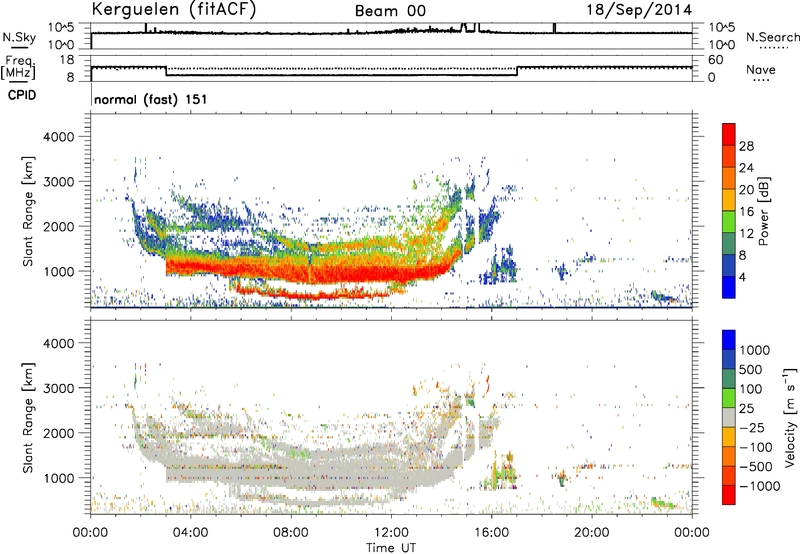The height and width of the screenshot is (554, 800).
Task: Click the '16:00' time axis label
Action: click(x=491, y=533)
